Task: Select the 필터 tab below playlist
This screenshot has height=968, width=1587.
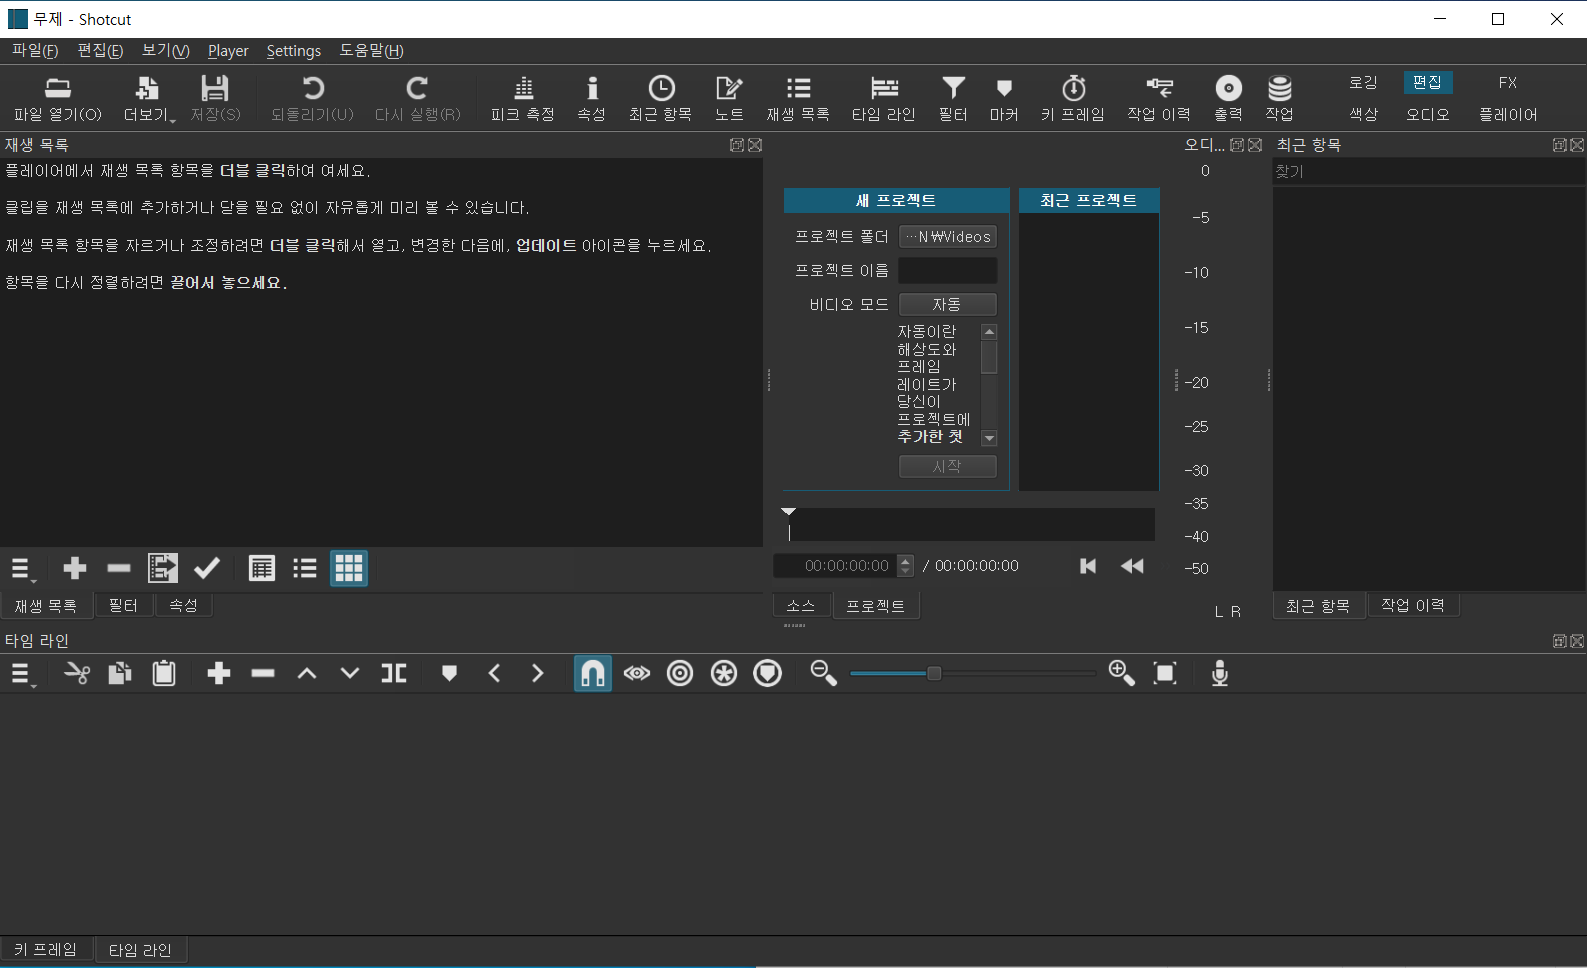Action: 124,606
